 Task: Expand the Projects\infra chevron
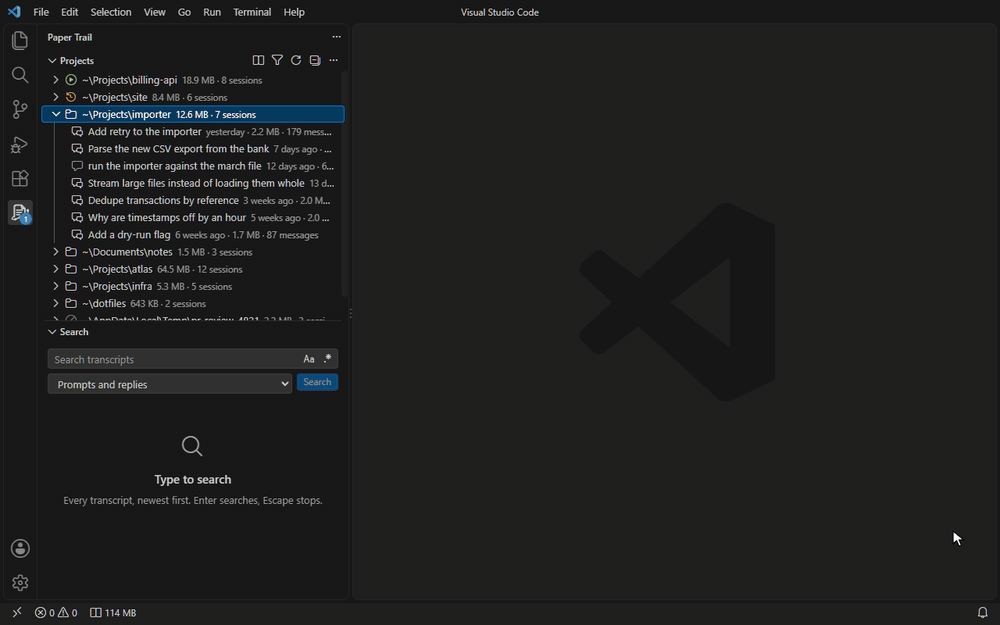pyautogui.click(x=56, y=286)
